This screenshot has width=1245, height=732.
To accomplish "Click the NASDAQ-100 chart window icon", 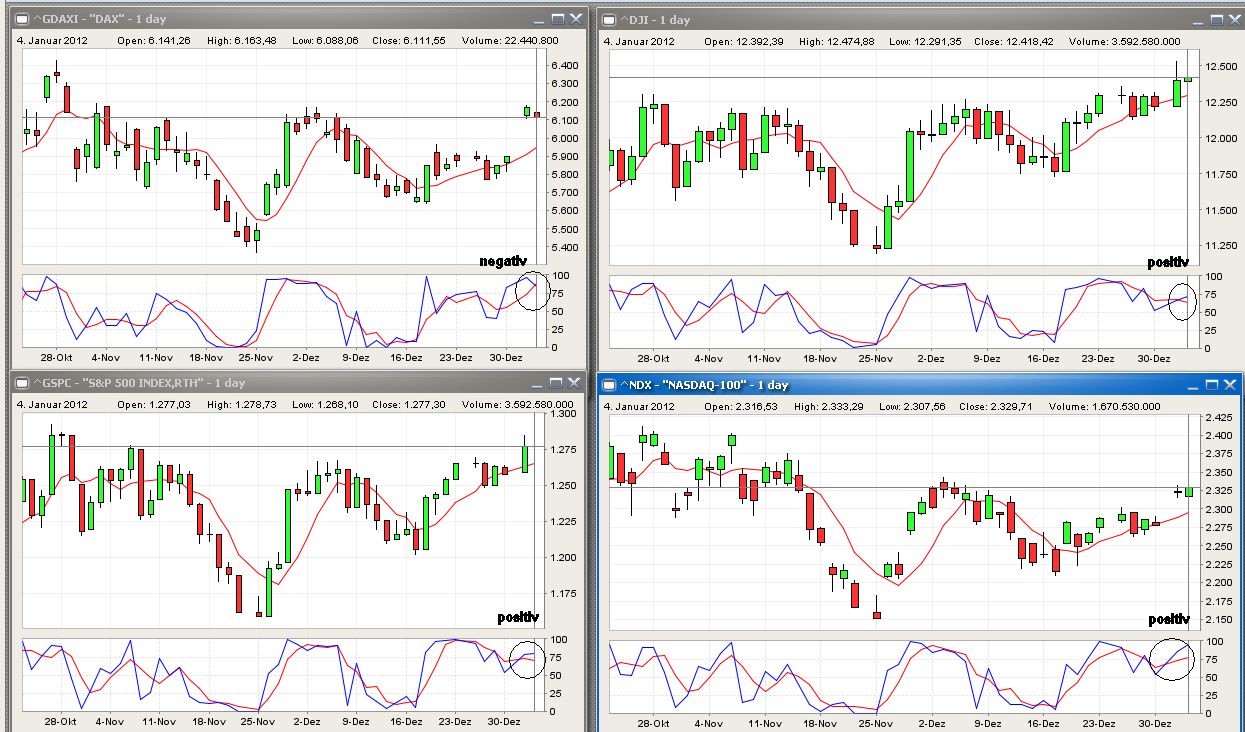I will tap(609, 385).
